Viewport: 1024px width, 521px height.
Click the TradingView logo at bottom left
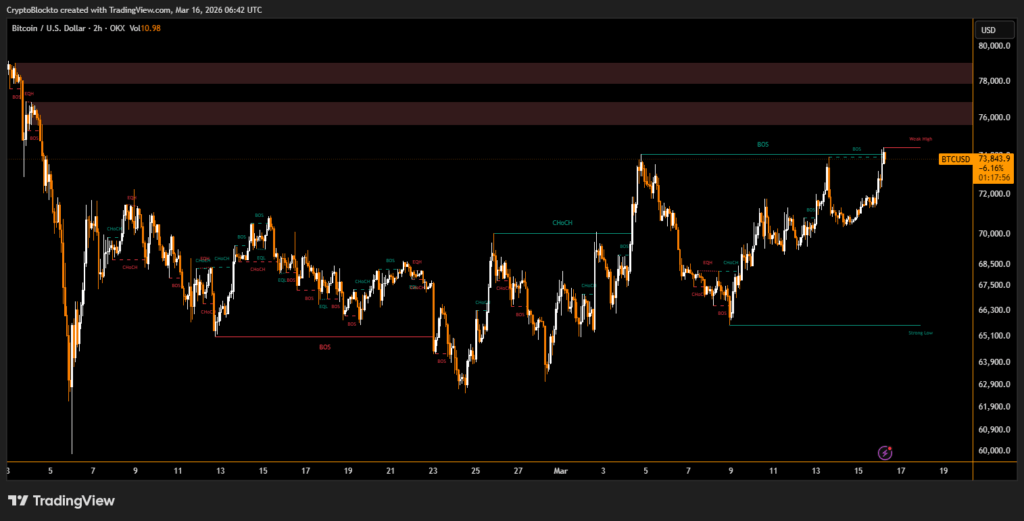[x=61, y=500]
